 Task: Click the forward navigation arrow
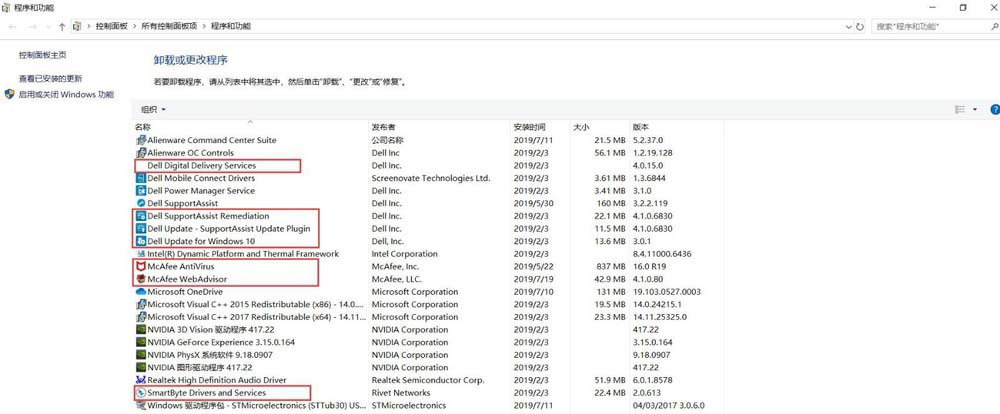point(33,27)
